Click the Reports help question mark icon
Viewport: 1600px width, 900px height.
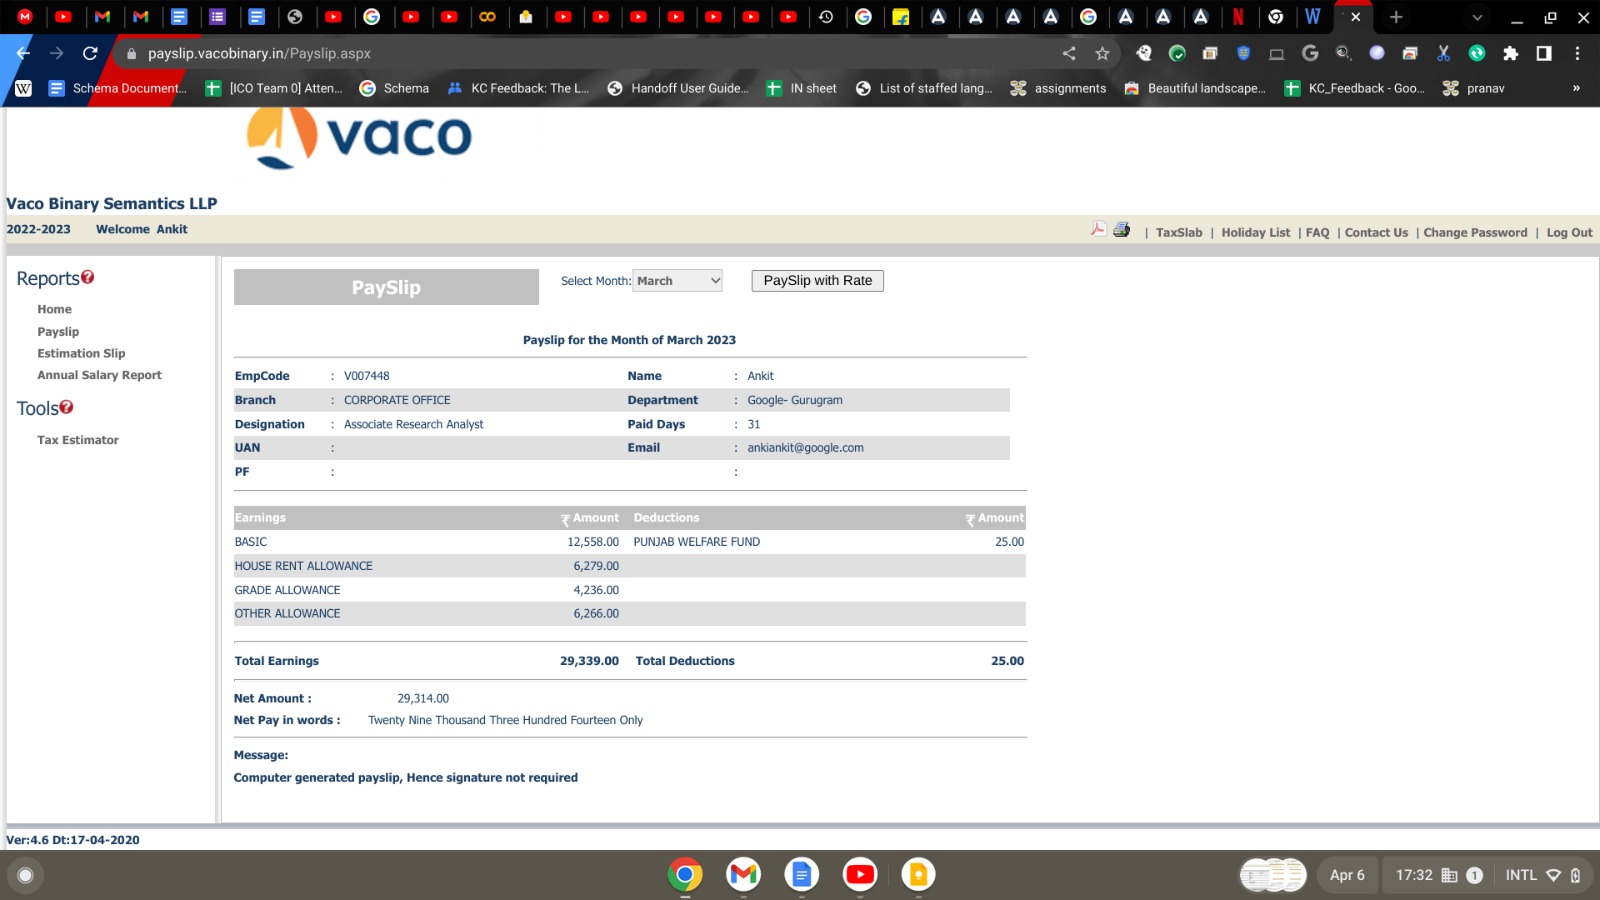point(88,277)
